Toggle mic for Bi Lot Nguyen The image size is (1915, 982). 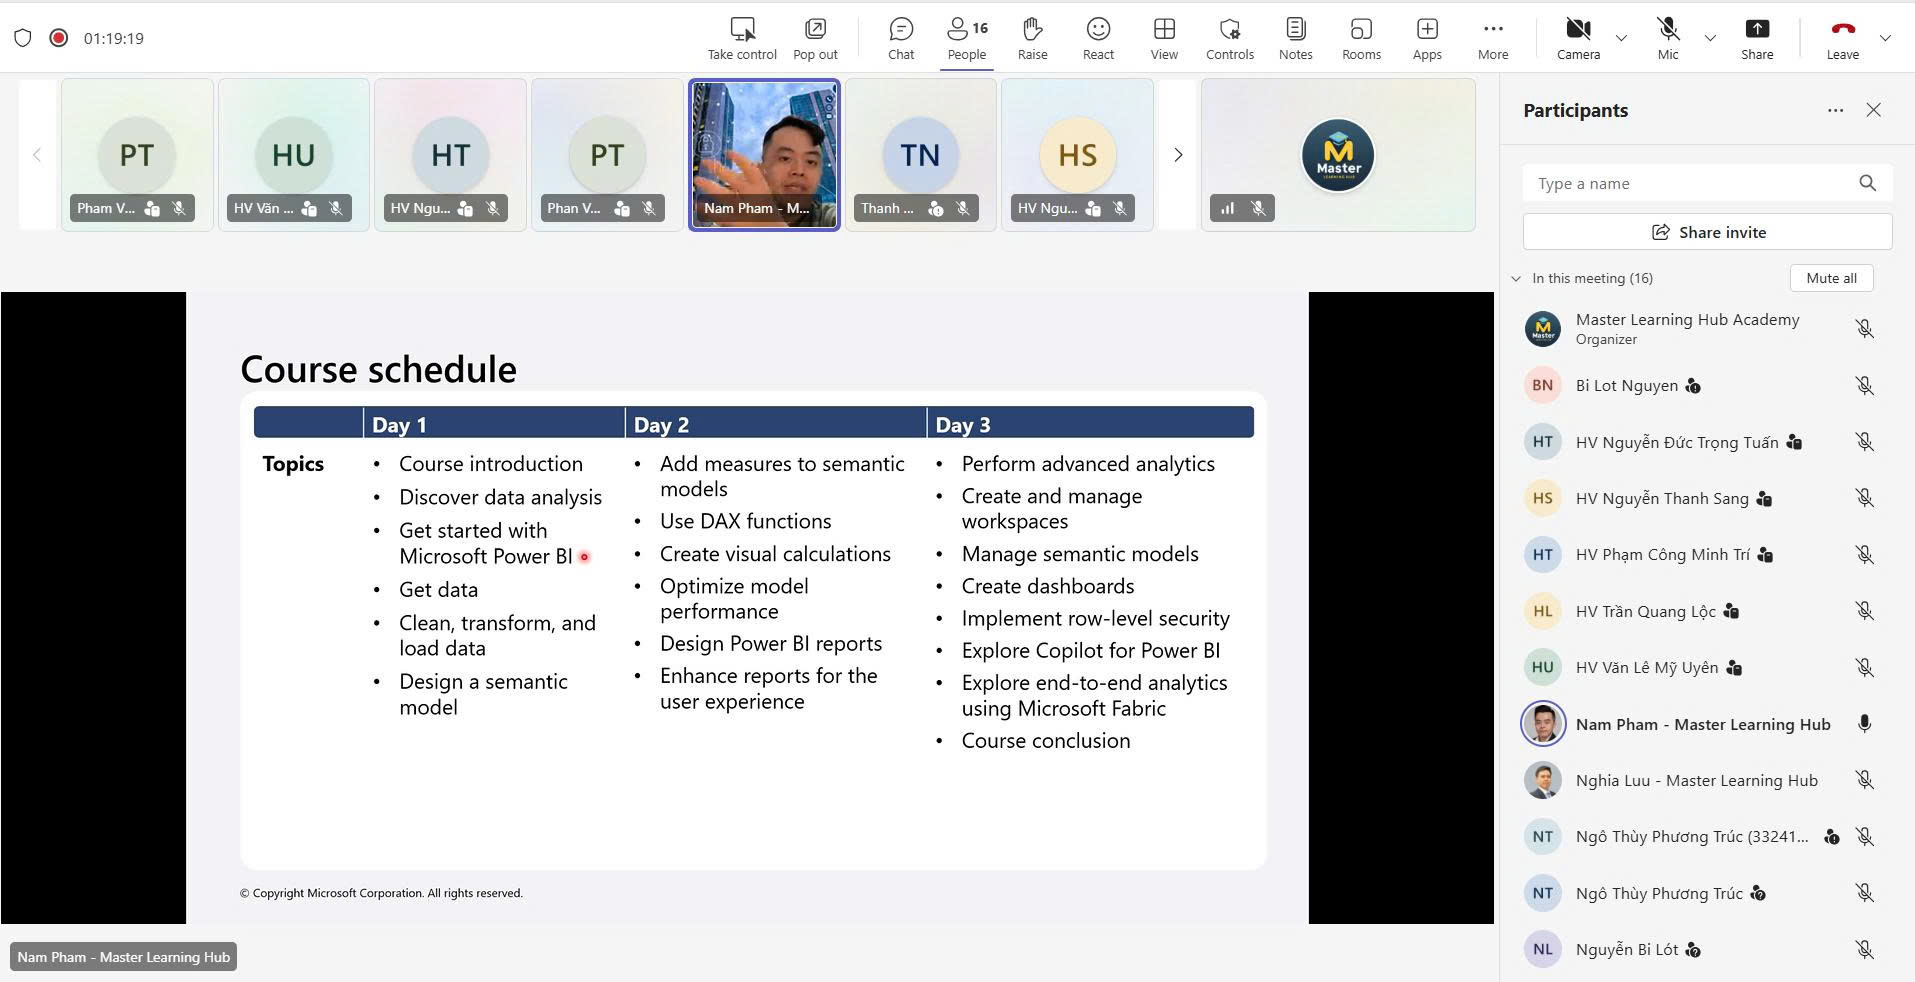[x=1864, y=386]
